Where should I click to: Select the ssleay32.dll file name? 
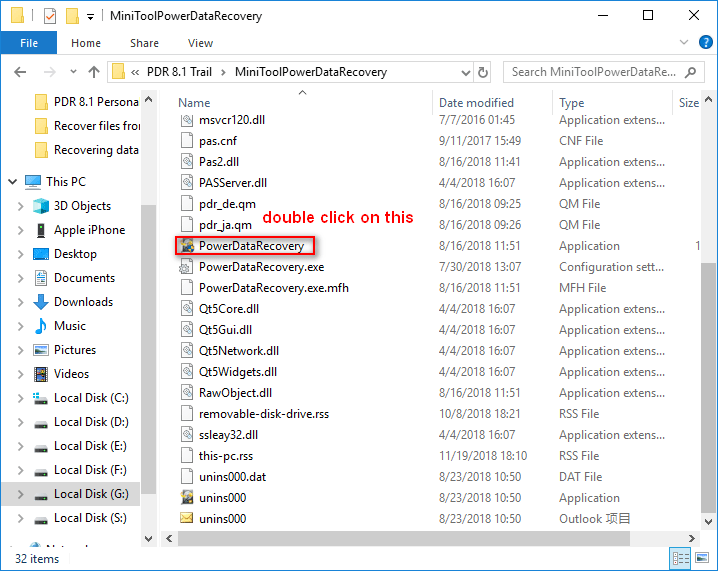pyautogui.click(x=228, y=435)
